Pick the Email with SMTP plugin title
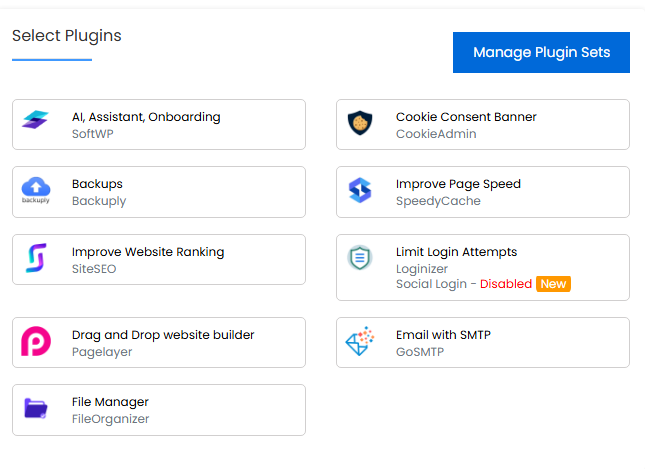The image size is (645, 469). pos(443,335)
